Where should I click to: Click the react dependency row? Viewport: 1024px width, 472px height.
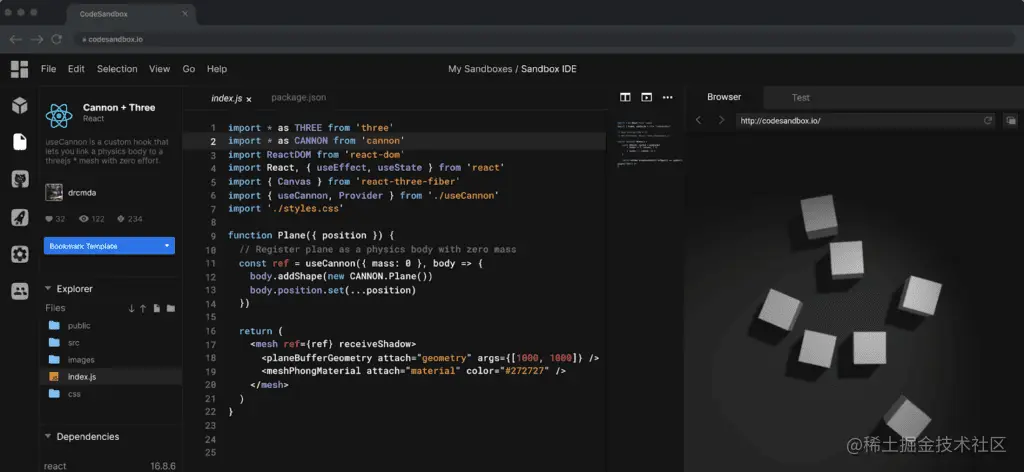point(110,466)
